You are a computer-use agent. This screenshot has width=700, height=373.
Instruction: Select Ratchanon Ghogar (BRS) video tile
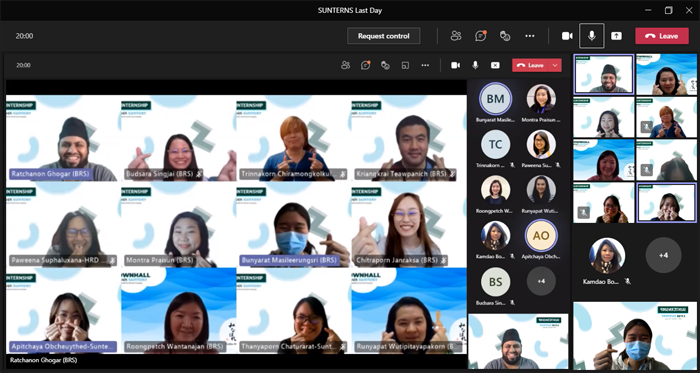tap(63, 138)
